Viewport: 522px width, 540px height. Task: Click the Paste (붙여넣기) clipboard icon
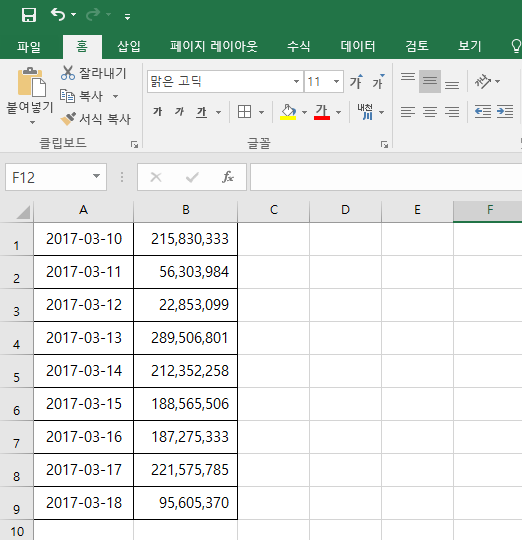[32, 82]
